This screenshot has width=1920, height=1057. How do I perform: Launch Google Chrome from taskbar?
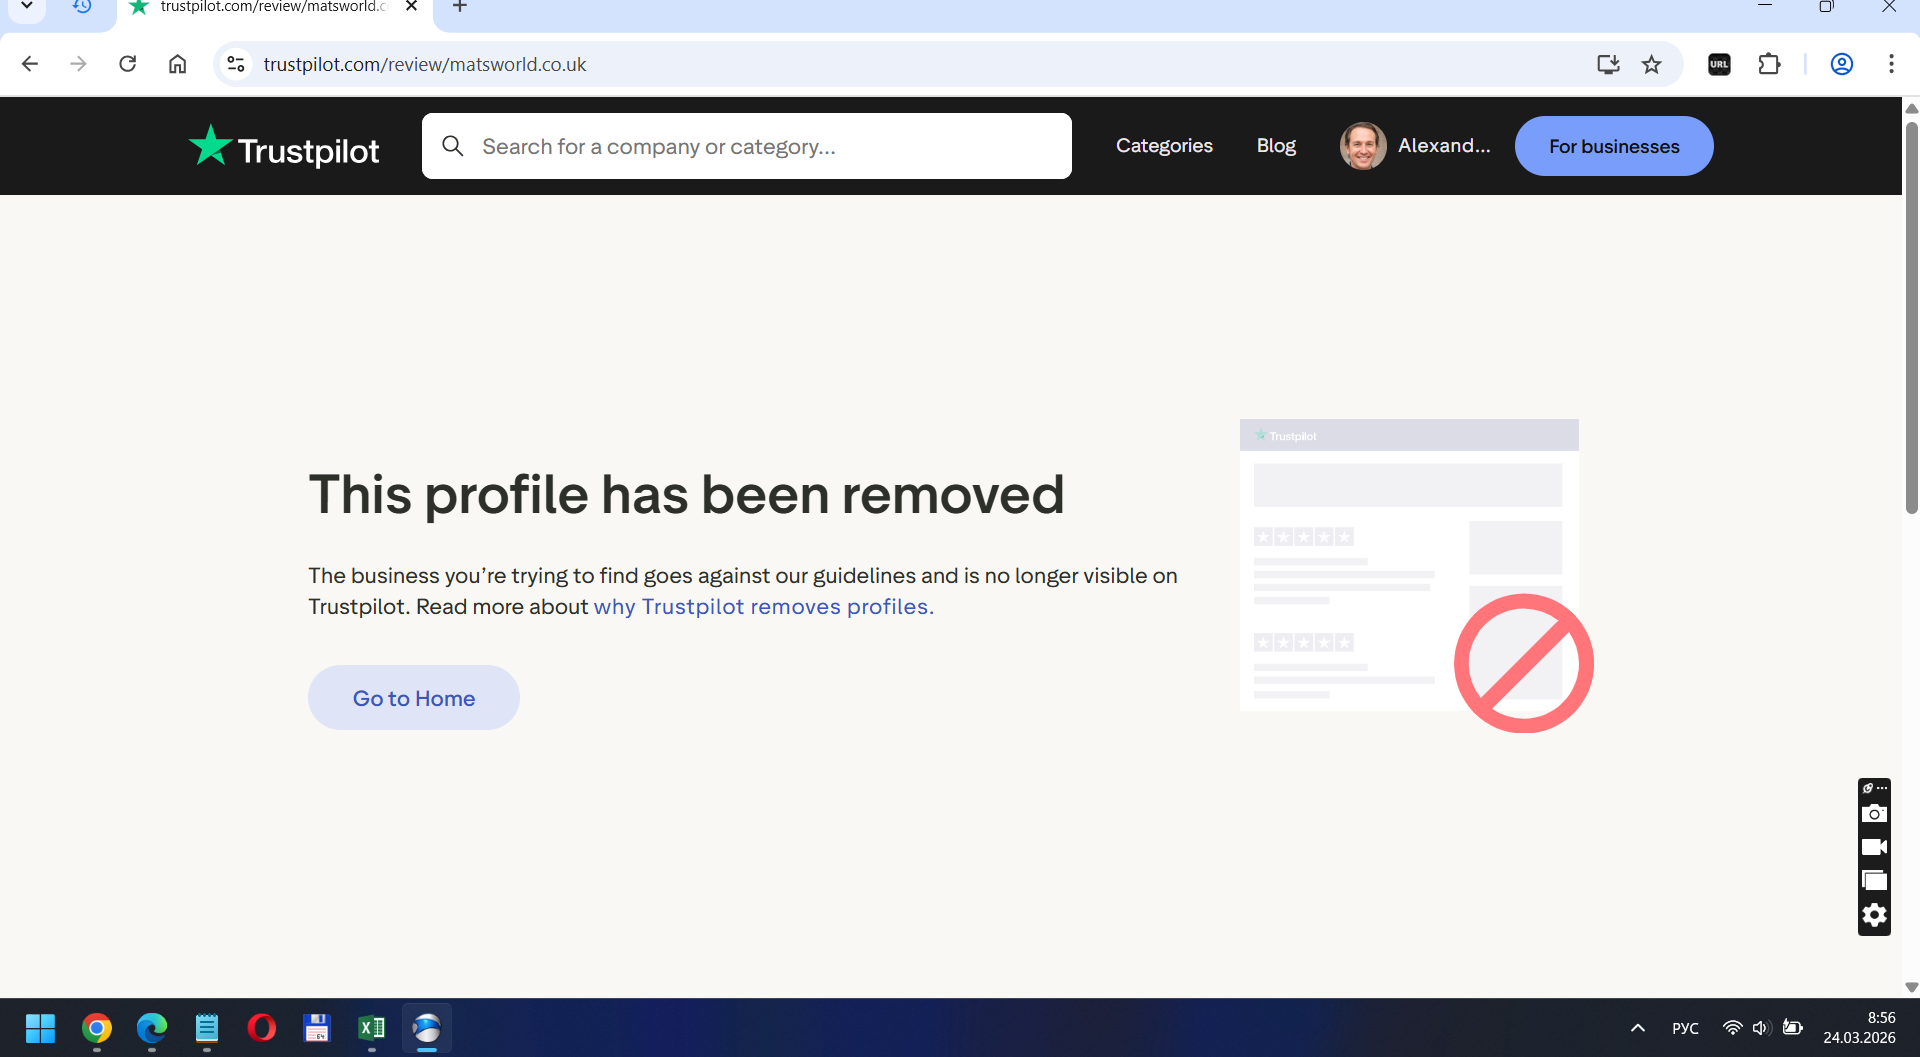pyautogui.click(x=97, y=1028)
